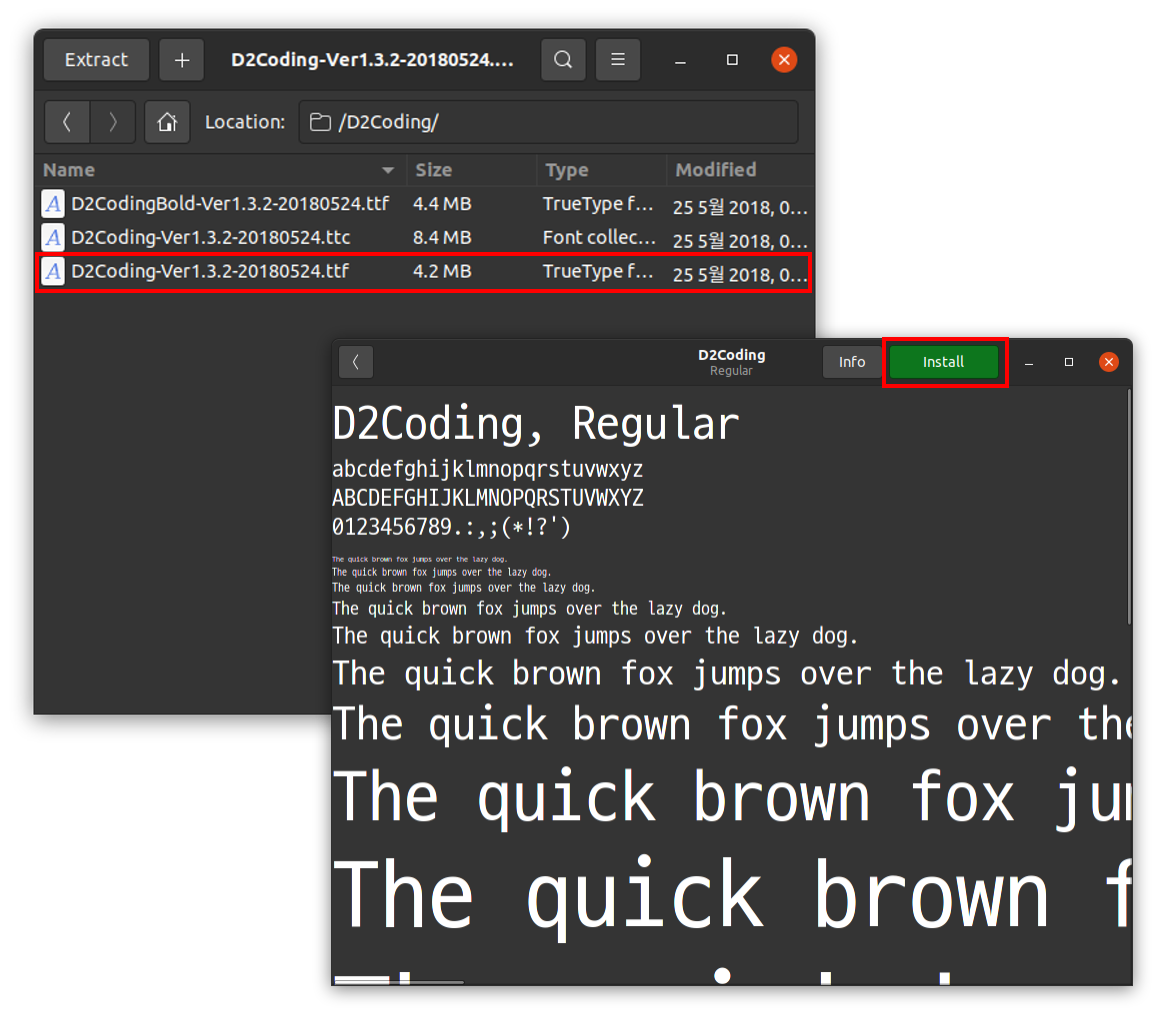Click the digits and punctuation sample line
The image size is (1158, 1014).
click(x=451, y=527)
